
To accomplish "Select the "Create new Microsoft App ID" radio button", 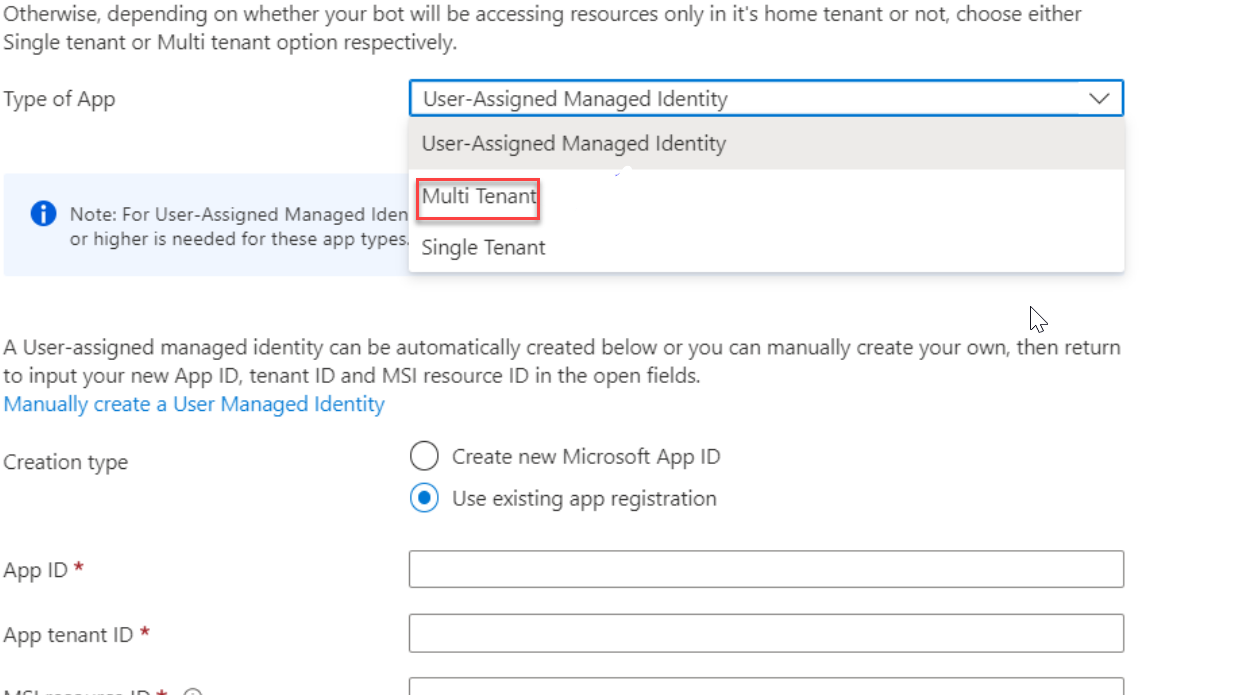I will [424, 456].
